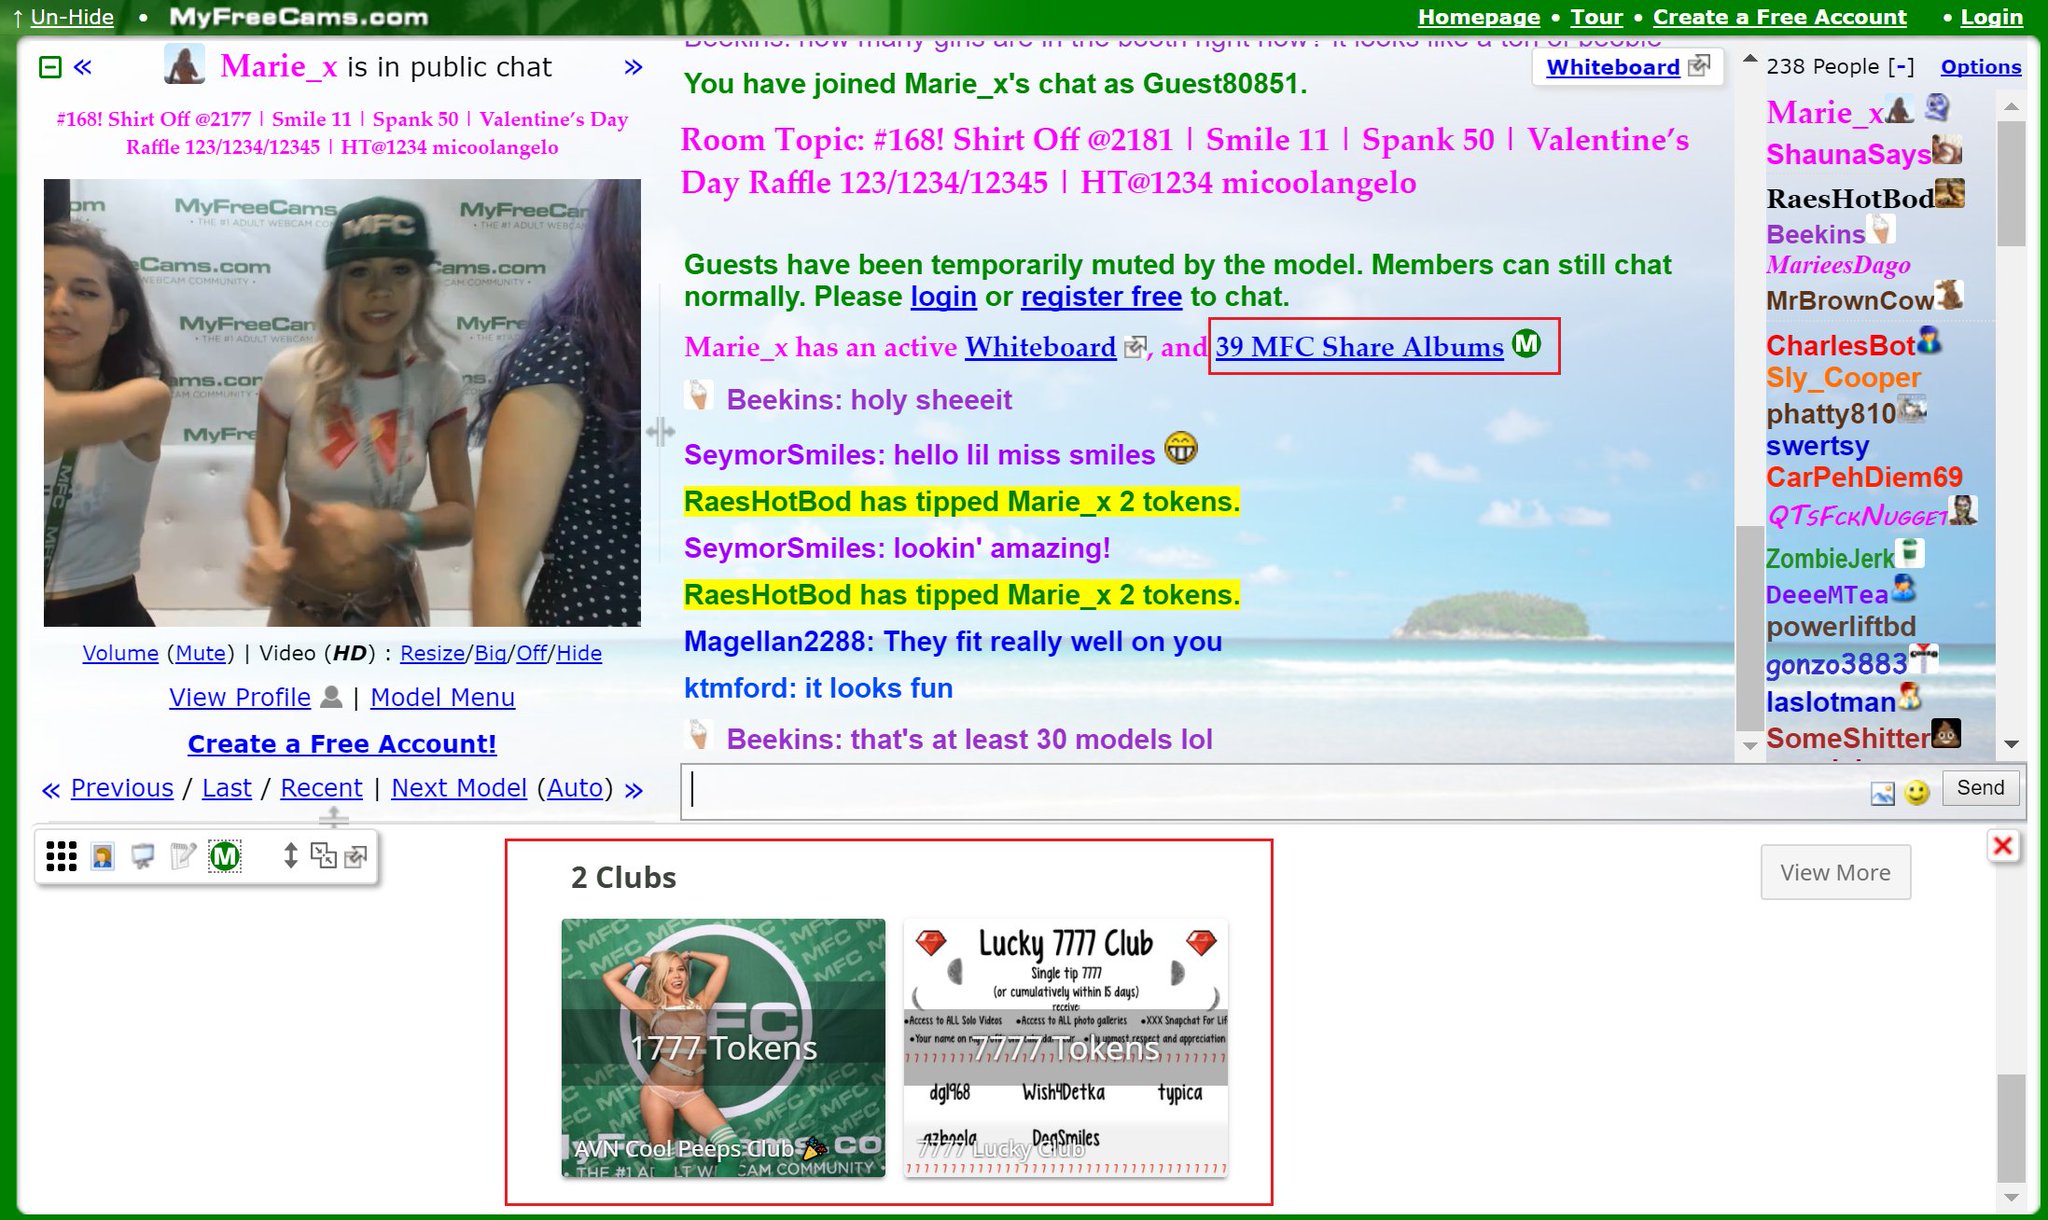The height and width of the screenshot is (1220, 2048).
Task: Click the login link in the guest mute notice
Action: [943, 297]
